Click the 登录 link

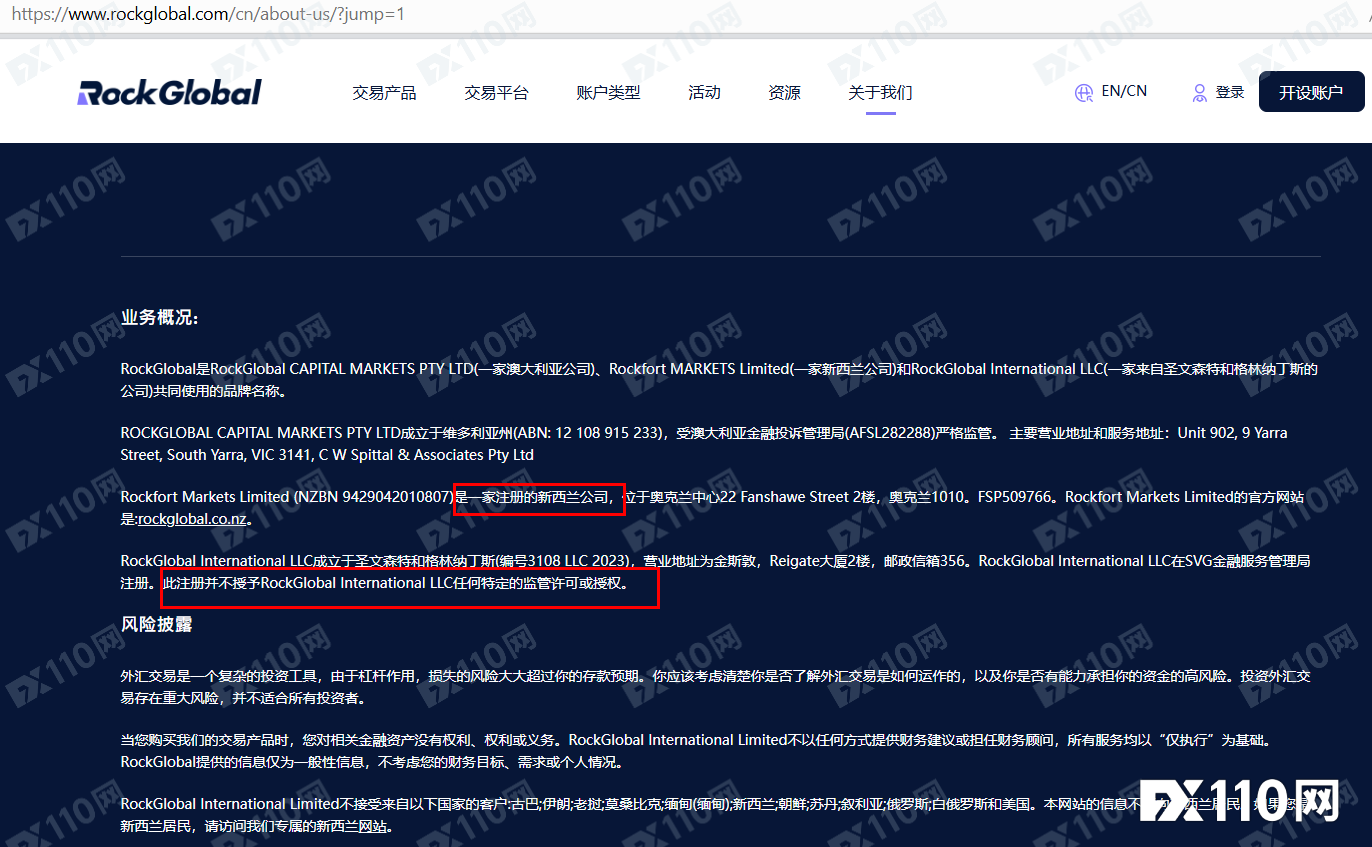1230,93
